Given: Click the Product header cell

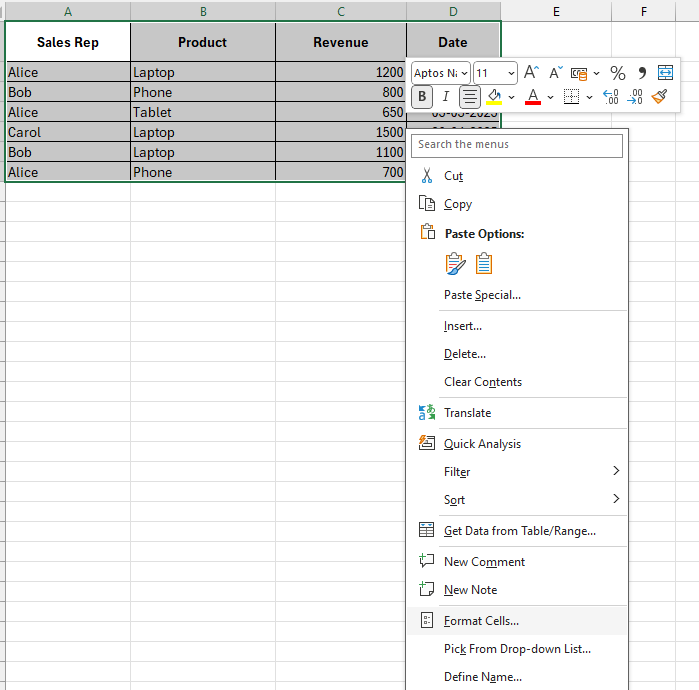Looking at the screenshot, I should click(203, 42).
